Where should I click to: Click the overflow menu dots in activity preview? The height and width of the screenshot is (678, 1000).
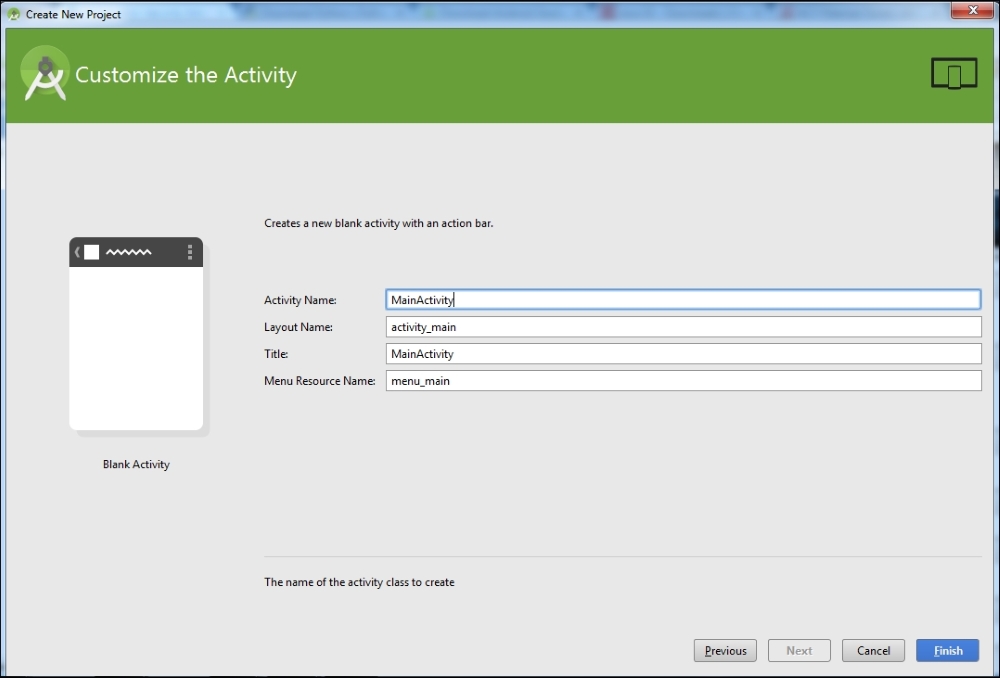tap(189, 252)
